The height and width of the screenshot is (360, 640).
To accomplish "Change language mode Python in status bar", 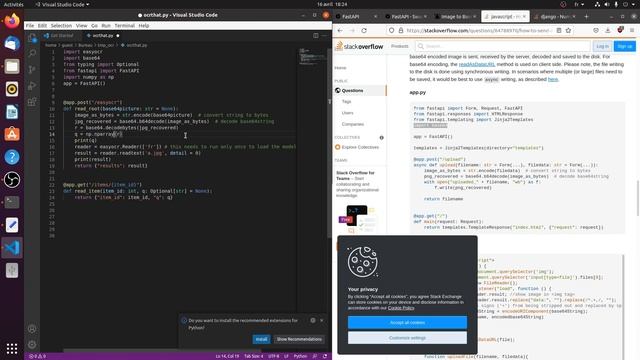I will 300,356.
